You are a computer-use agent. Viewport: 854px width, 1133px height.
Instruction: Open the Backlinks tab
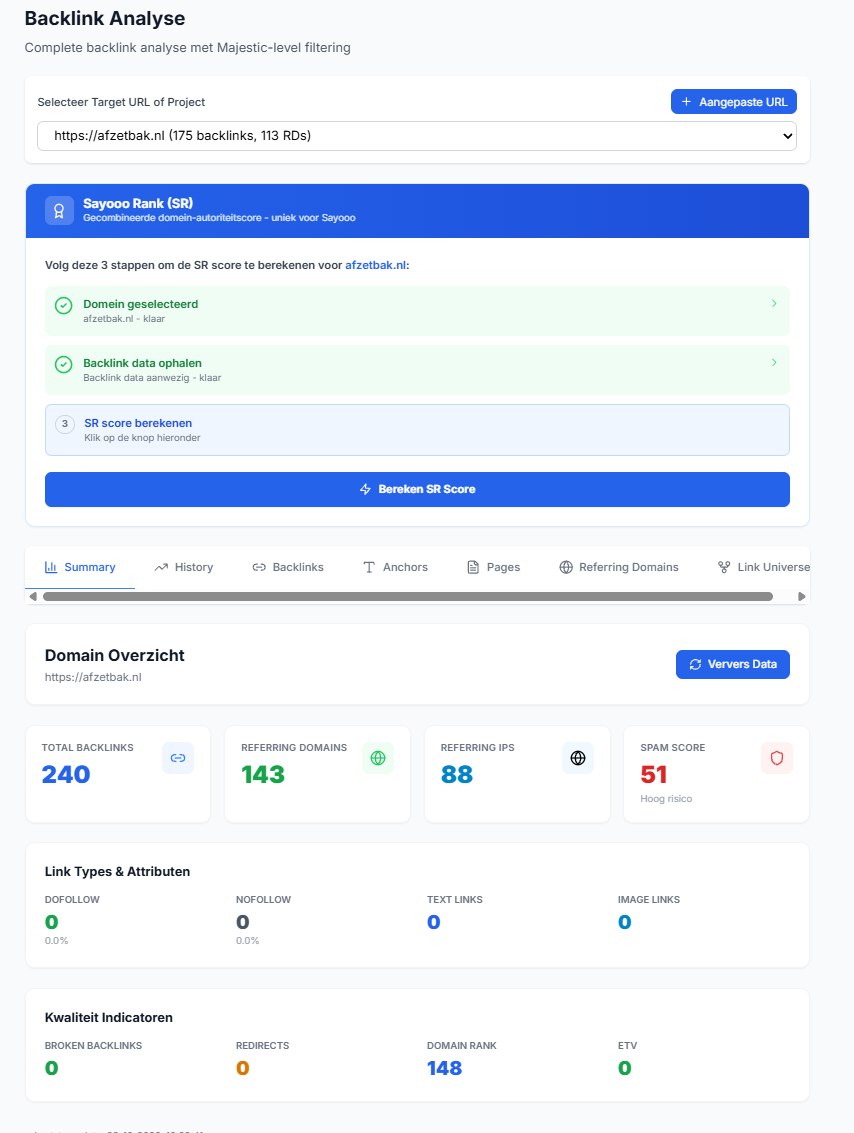[288, 567]
